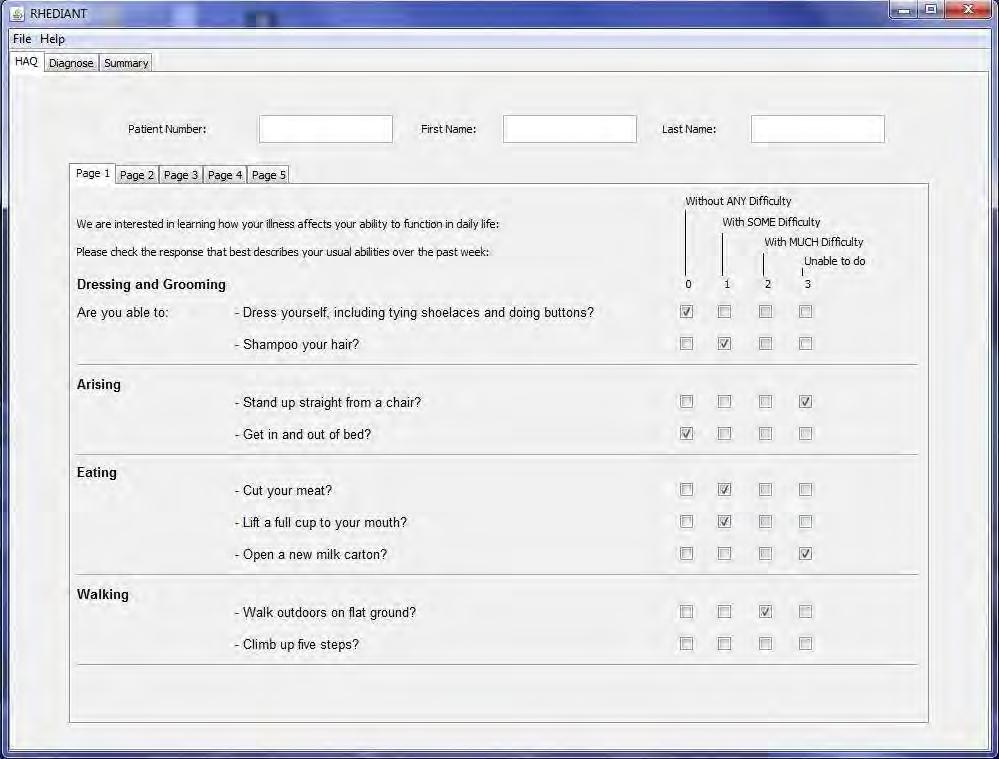Check score 0 for Lift a full cup
Screen dimensions: 999x759
tap(686, 521)
